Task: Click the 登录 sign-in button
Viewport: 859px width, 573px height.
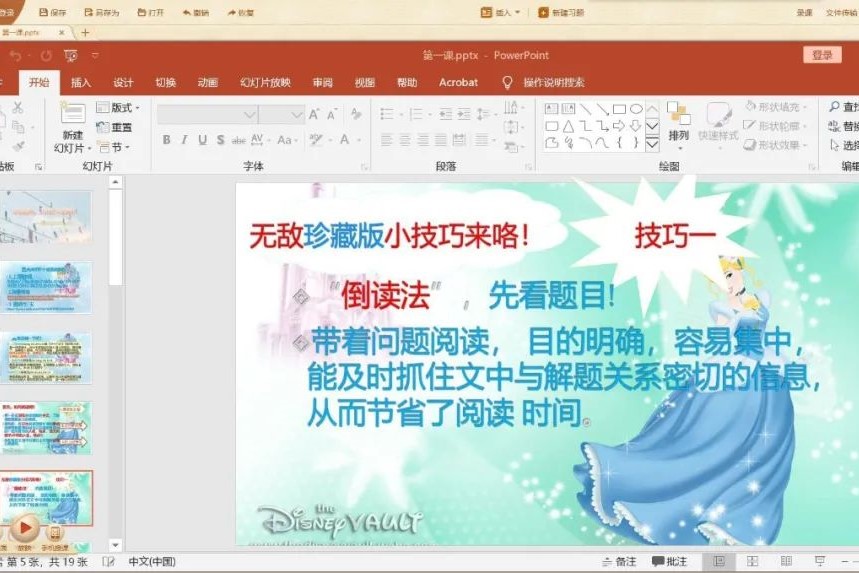Action: pos(822,55)
